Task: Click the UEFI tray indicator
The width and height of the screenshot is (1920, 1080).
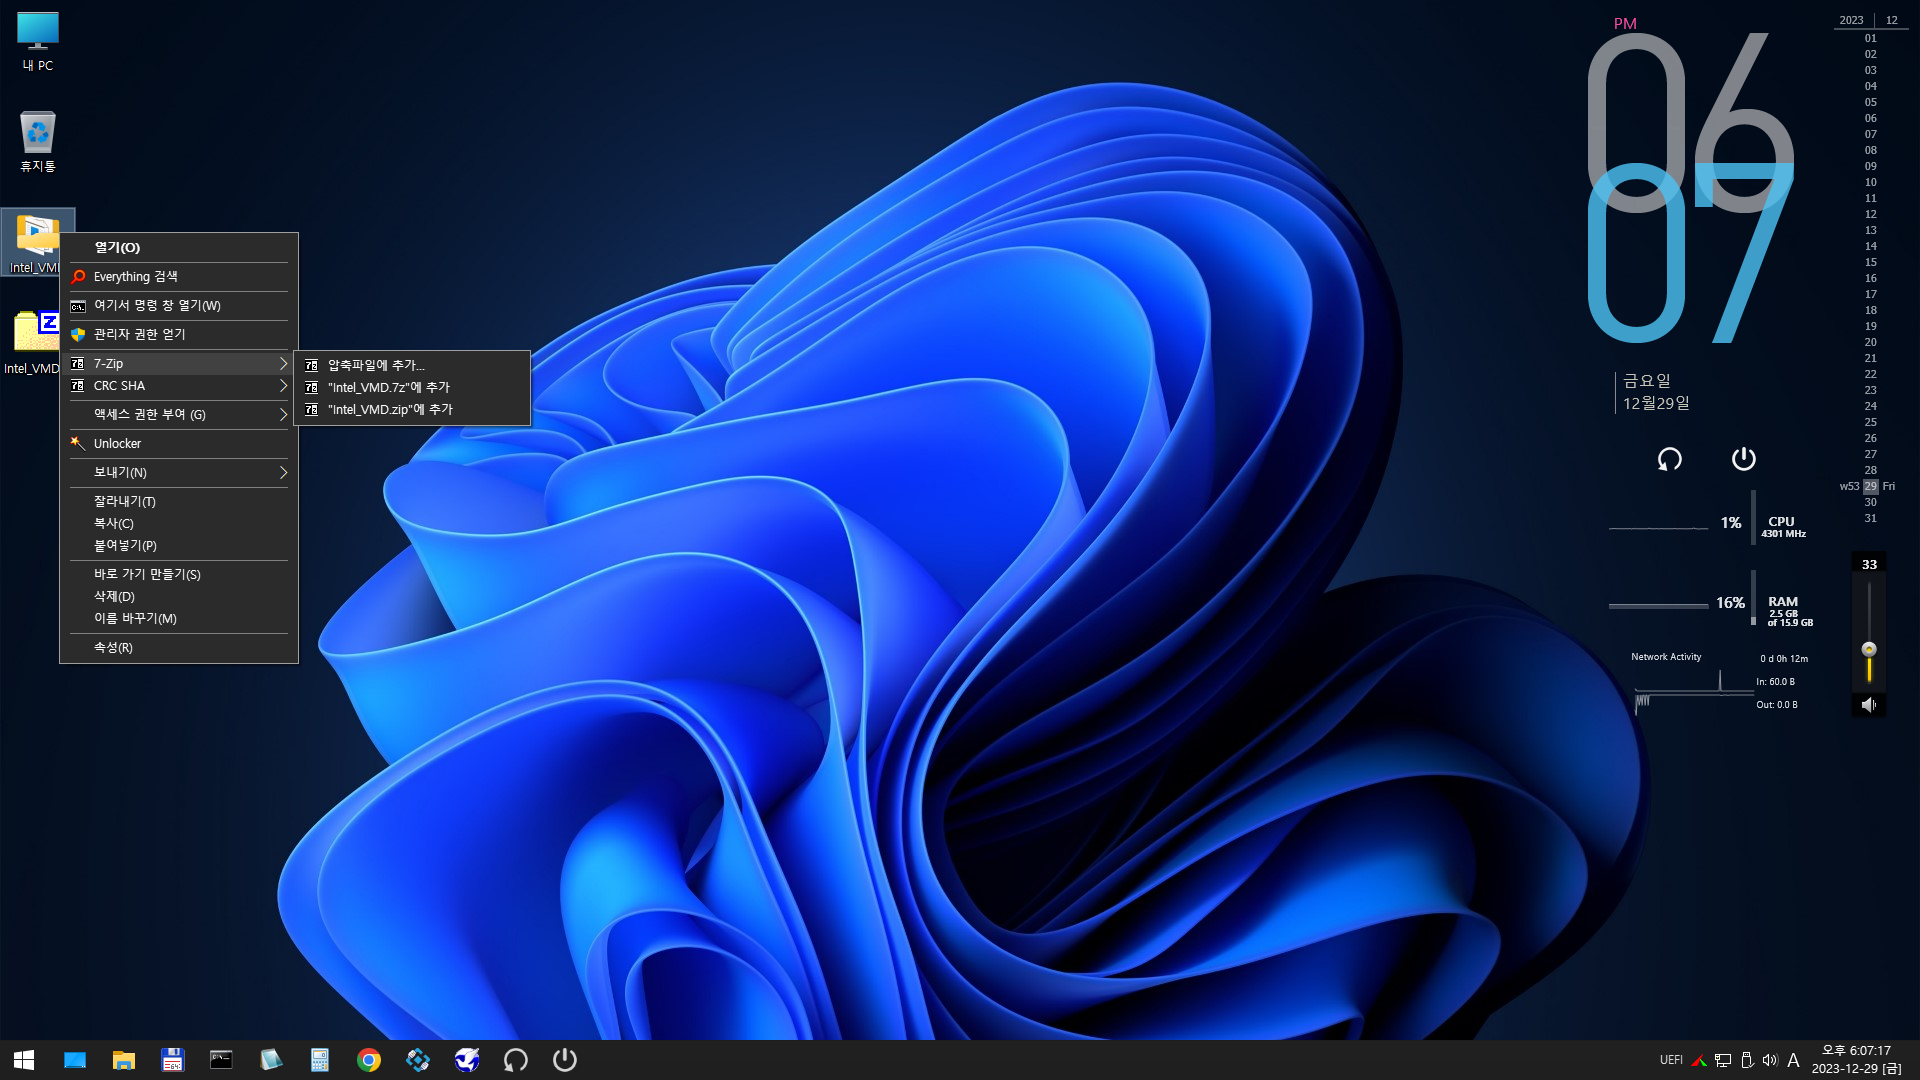Action: (1671, 1060)
